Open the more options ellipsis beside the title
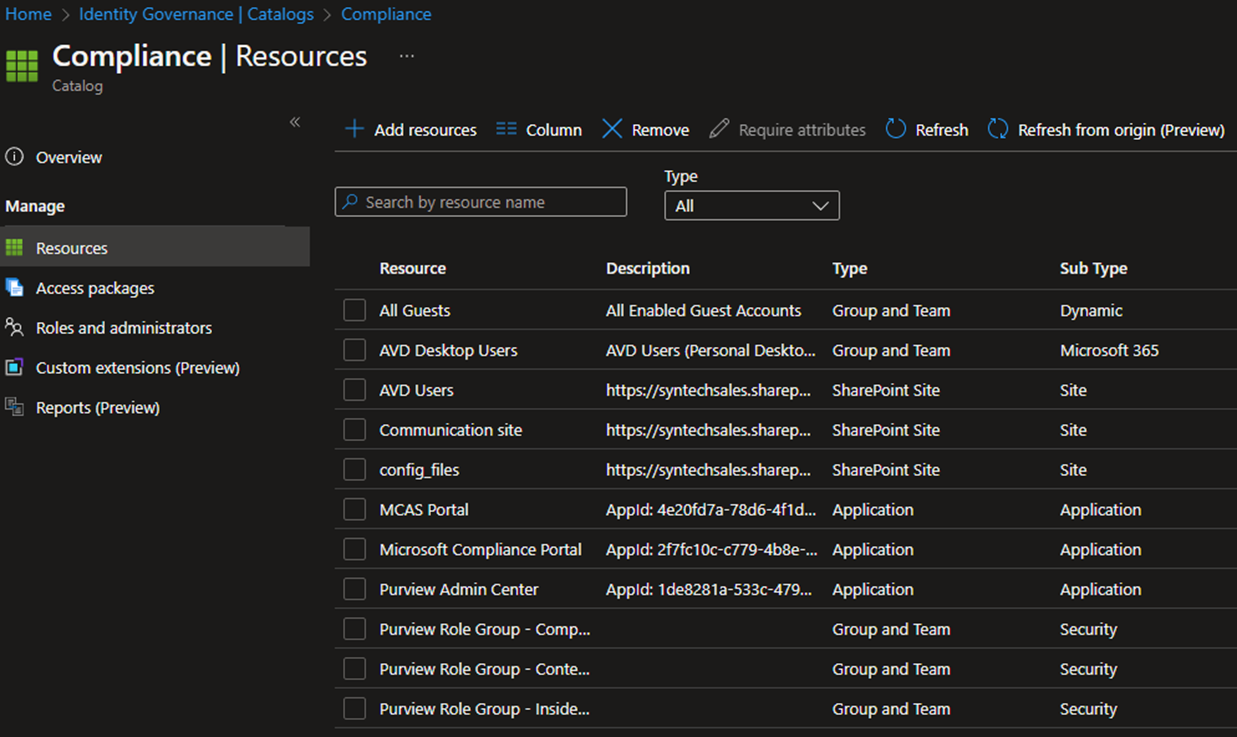 tap(406, 56)
